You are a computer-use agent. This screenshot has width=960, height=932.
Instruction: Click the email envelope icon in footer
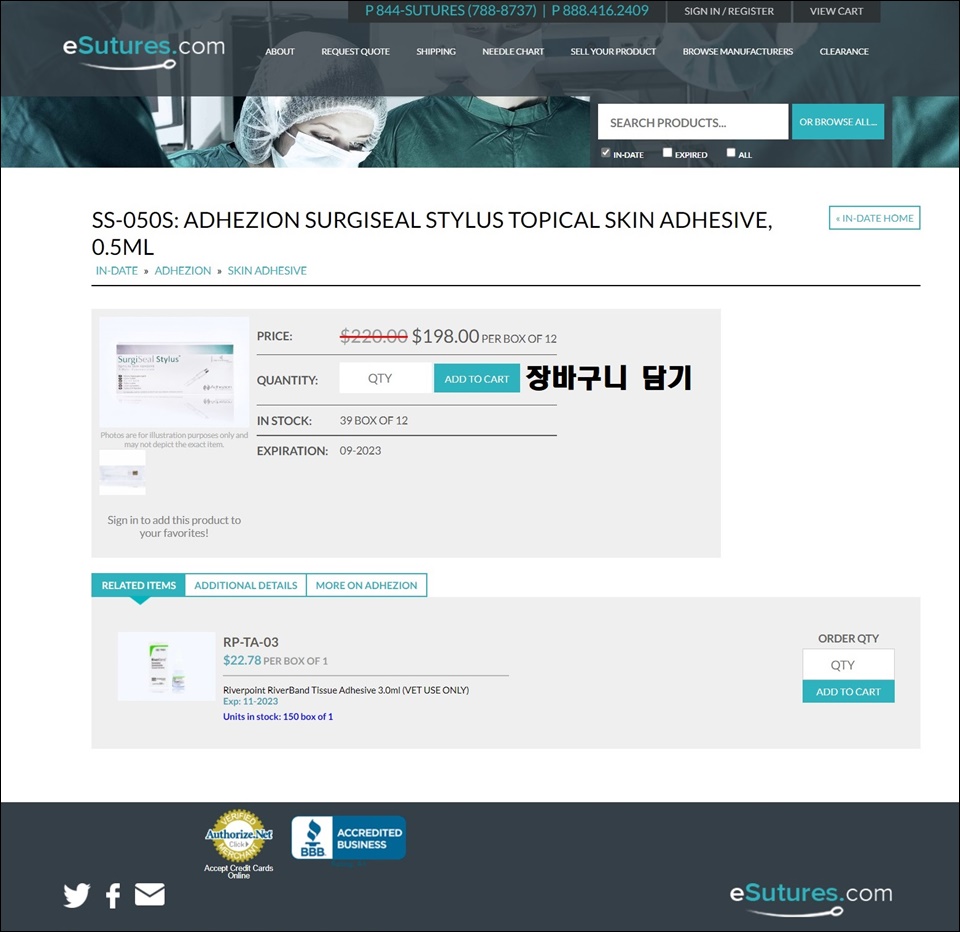150,894
